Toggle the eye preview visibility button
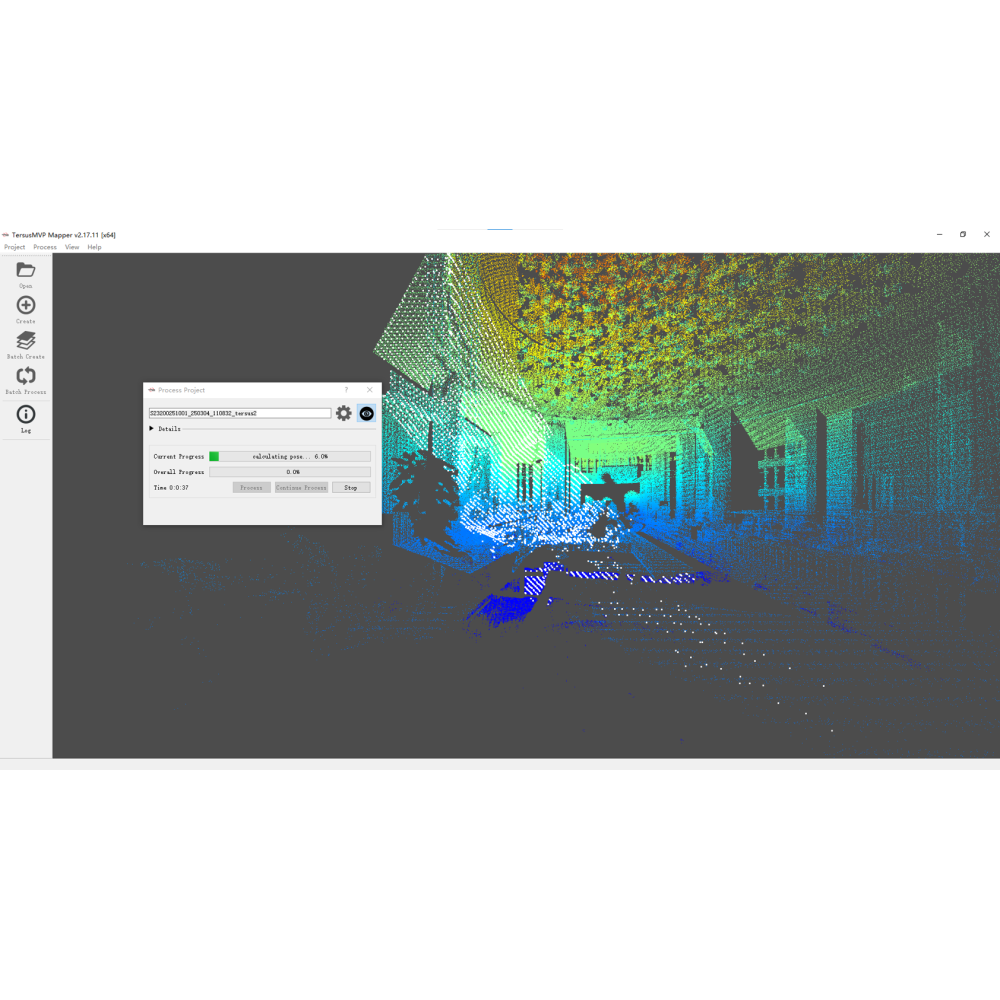Image resolution: width=1000 pixels, height=1000 pixels. [366, 413]
